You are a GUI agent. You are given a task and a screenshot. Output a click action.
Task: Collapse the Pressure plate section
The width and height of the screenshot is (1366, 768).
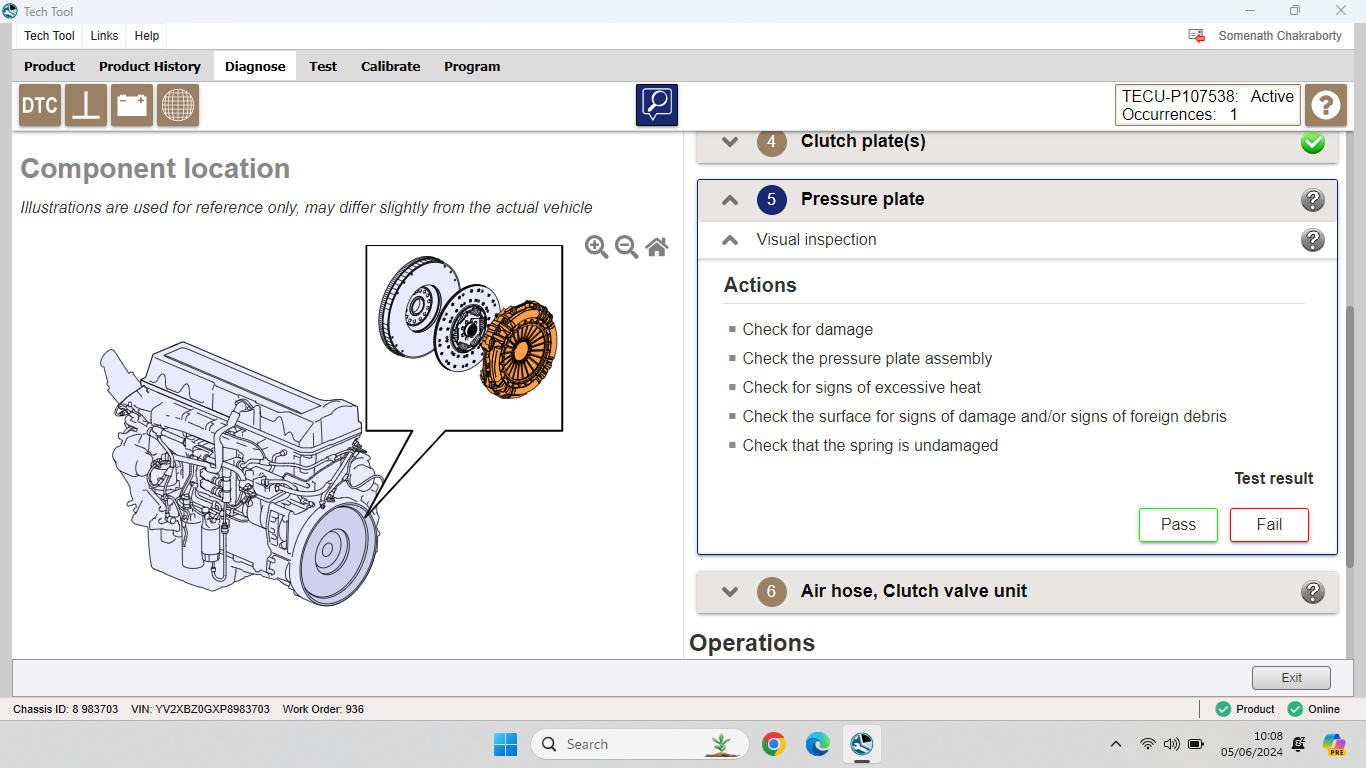tap(730, 200)
